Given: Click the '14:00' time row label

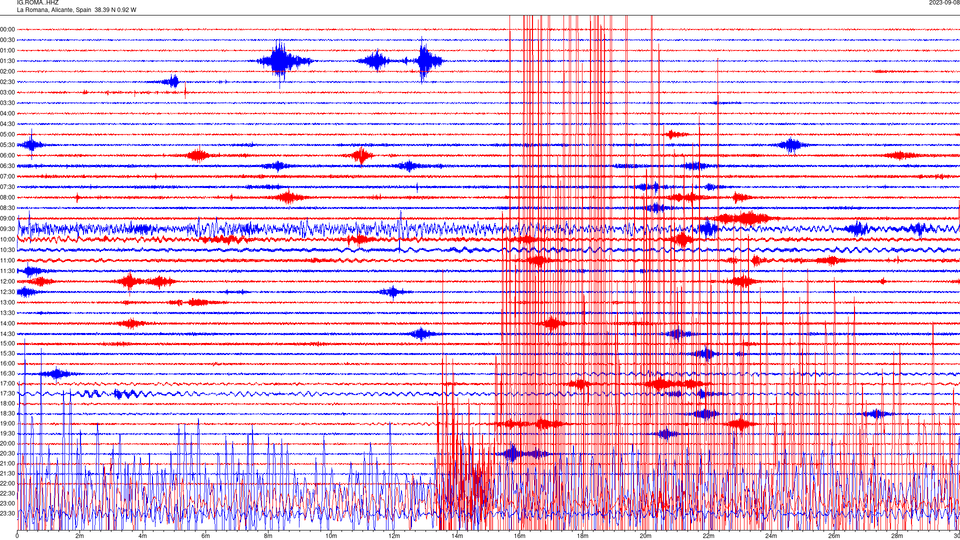Looking at the screenshot, I should tap(8, 323).
